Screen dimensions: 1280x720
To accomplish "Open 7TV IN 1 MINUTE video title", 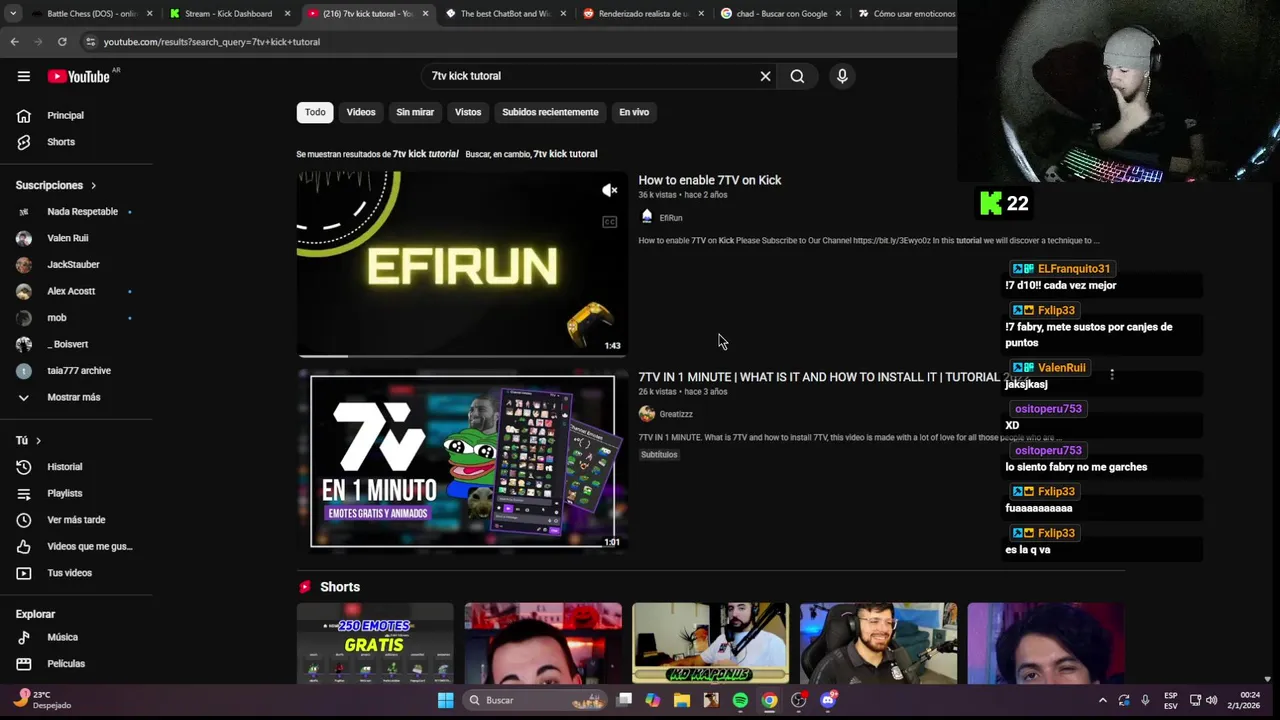I will coord(818,377).
